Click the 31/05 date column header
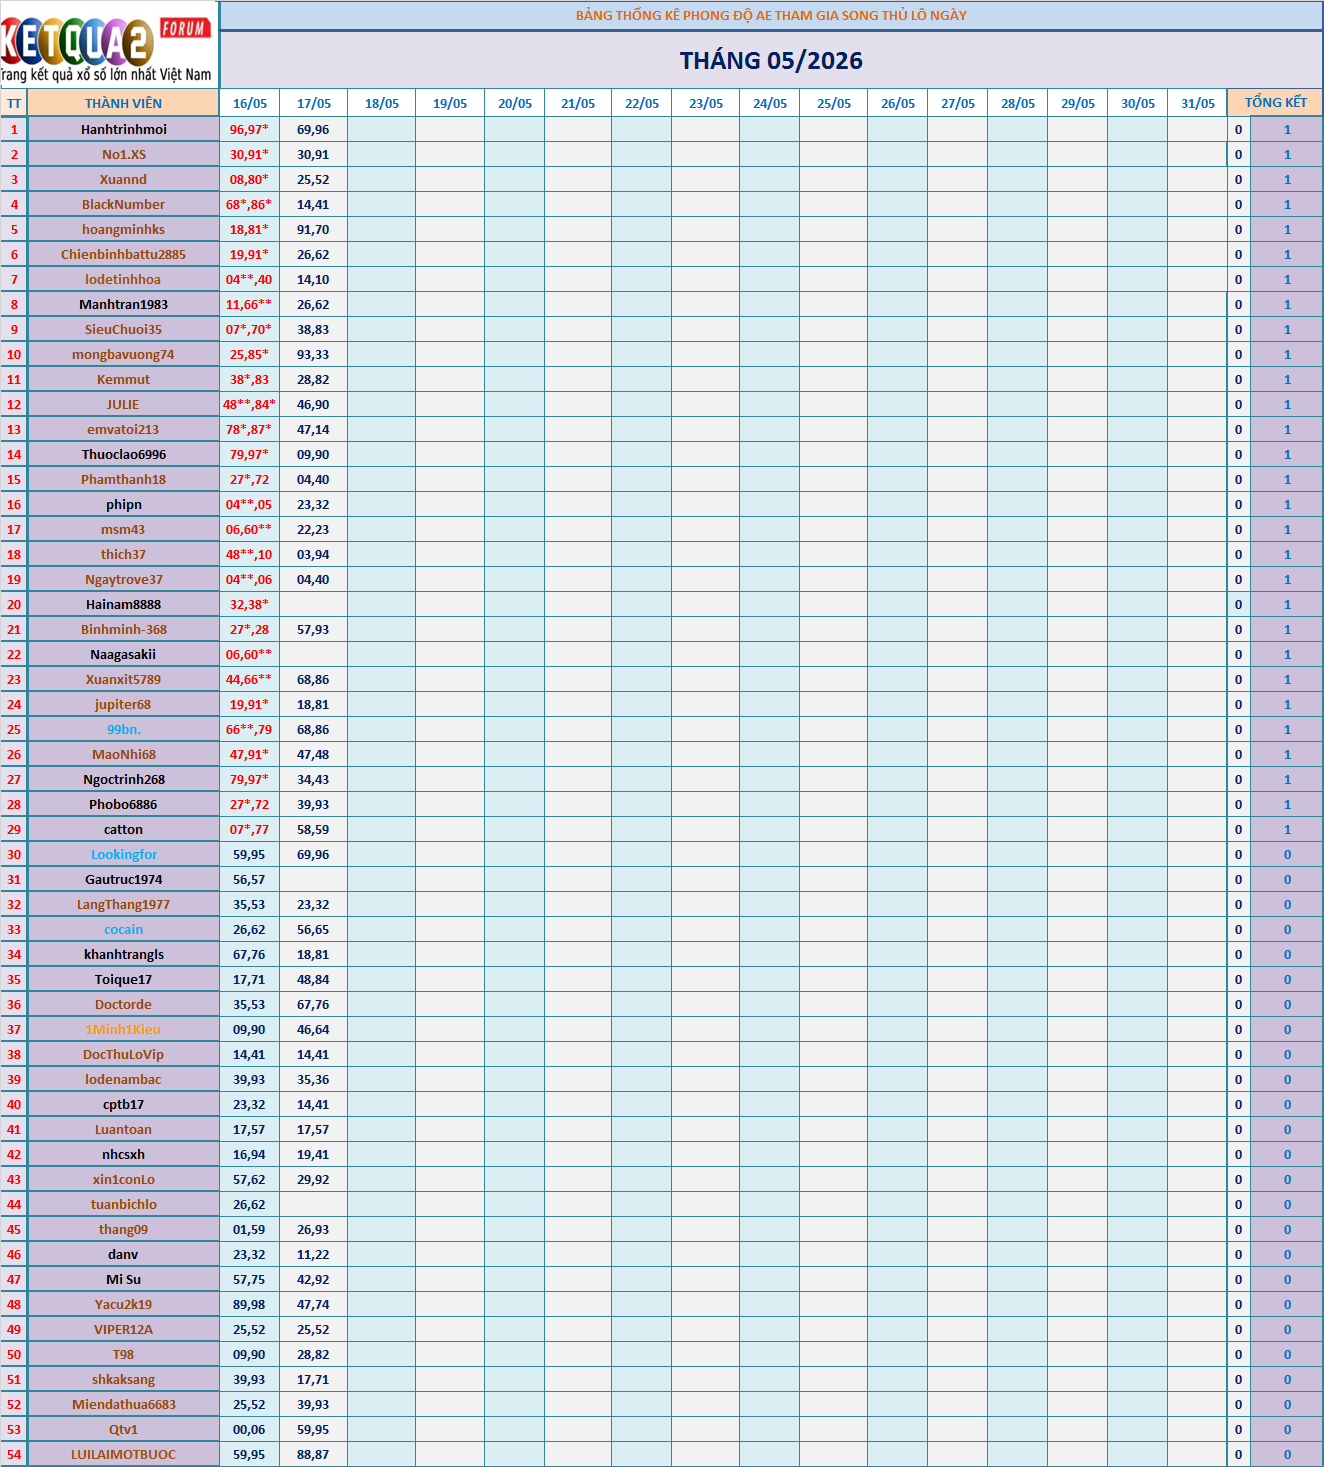 (x=1197, y=103)
